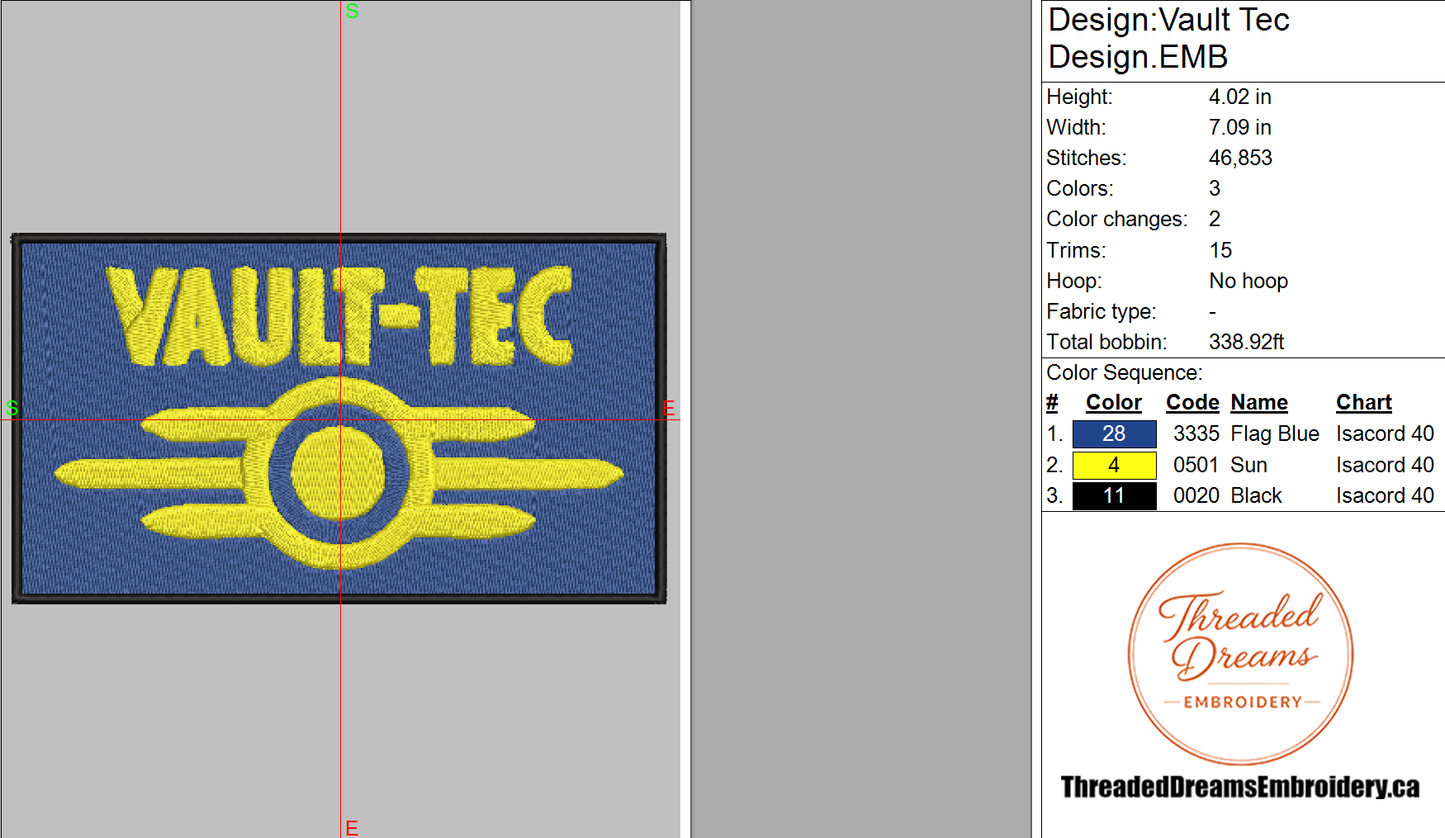1445x838 pixels.
Task: Click the 'Flag Blue' thread name
Action: [x=1275, y=434]
